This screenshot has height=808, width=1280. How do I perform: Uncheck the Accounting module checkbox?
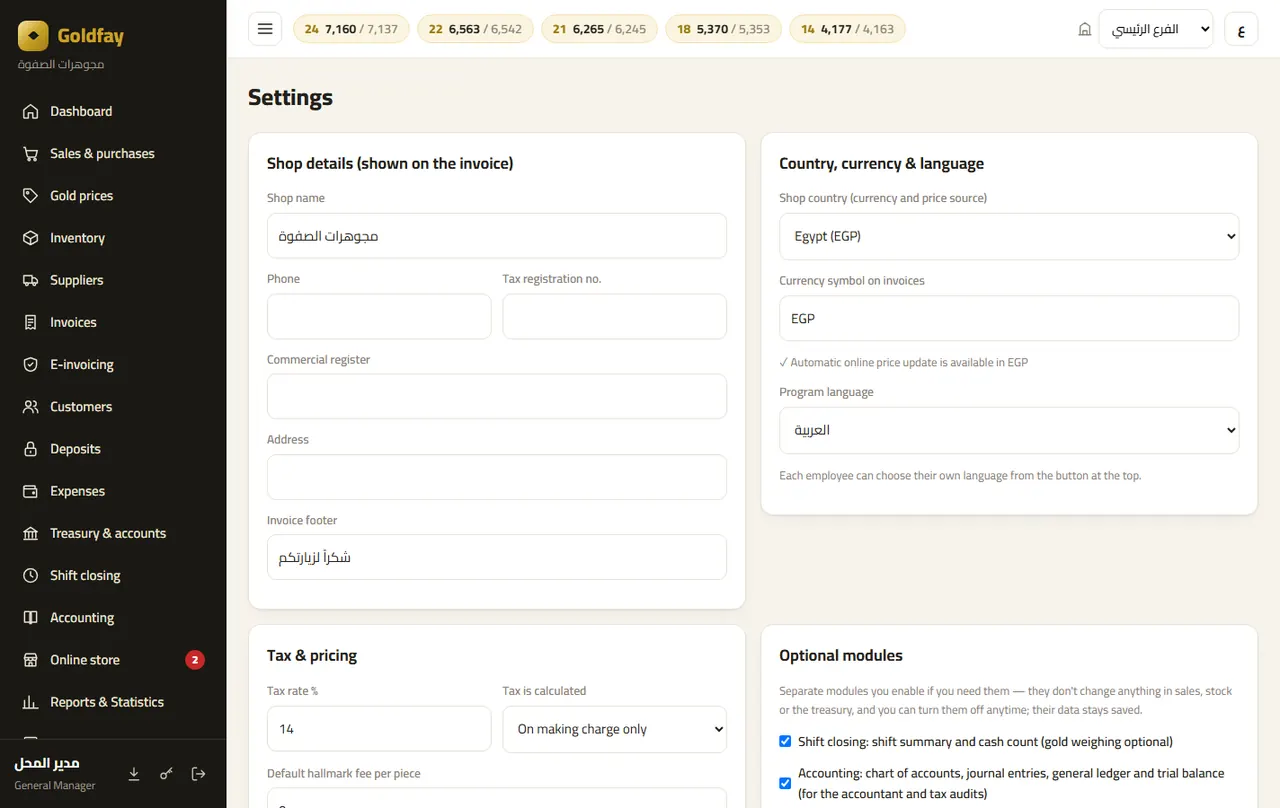coord(785,783)
